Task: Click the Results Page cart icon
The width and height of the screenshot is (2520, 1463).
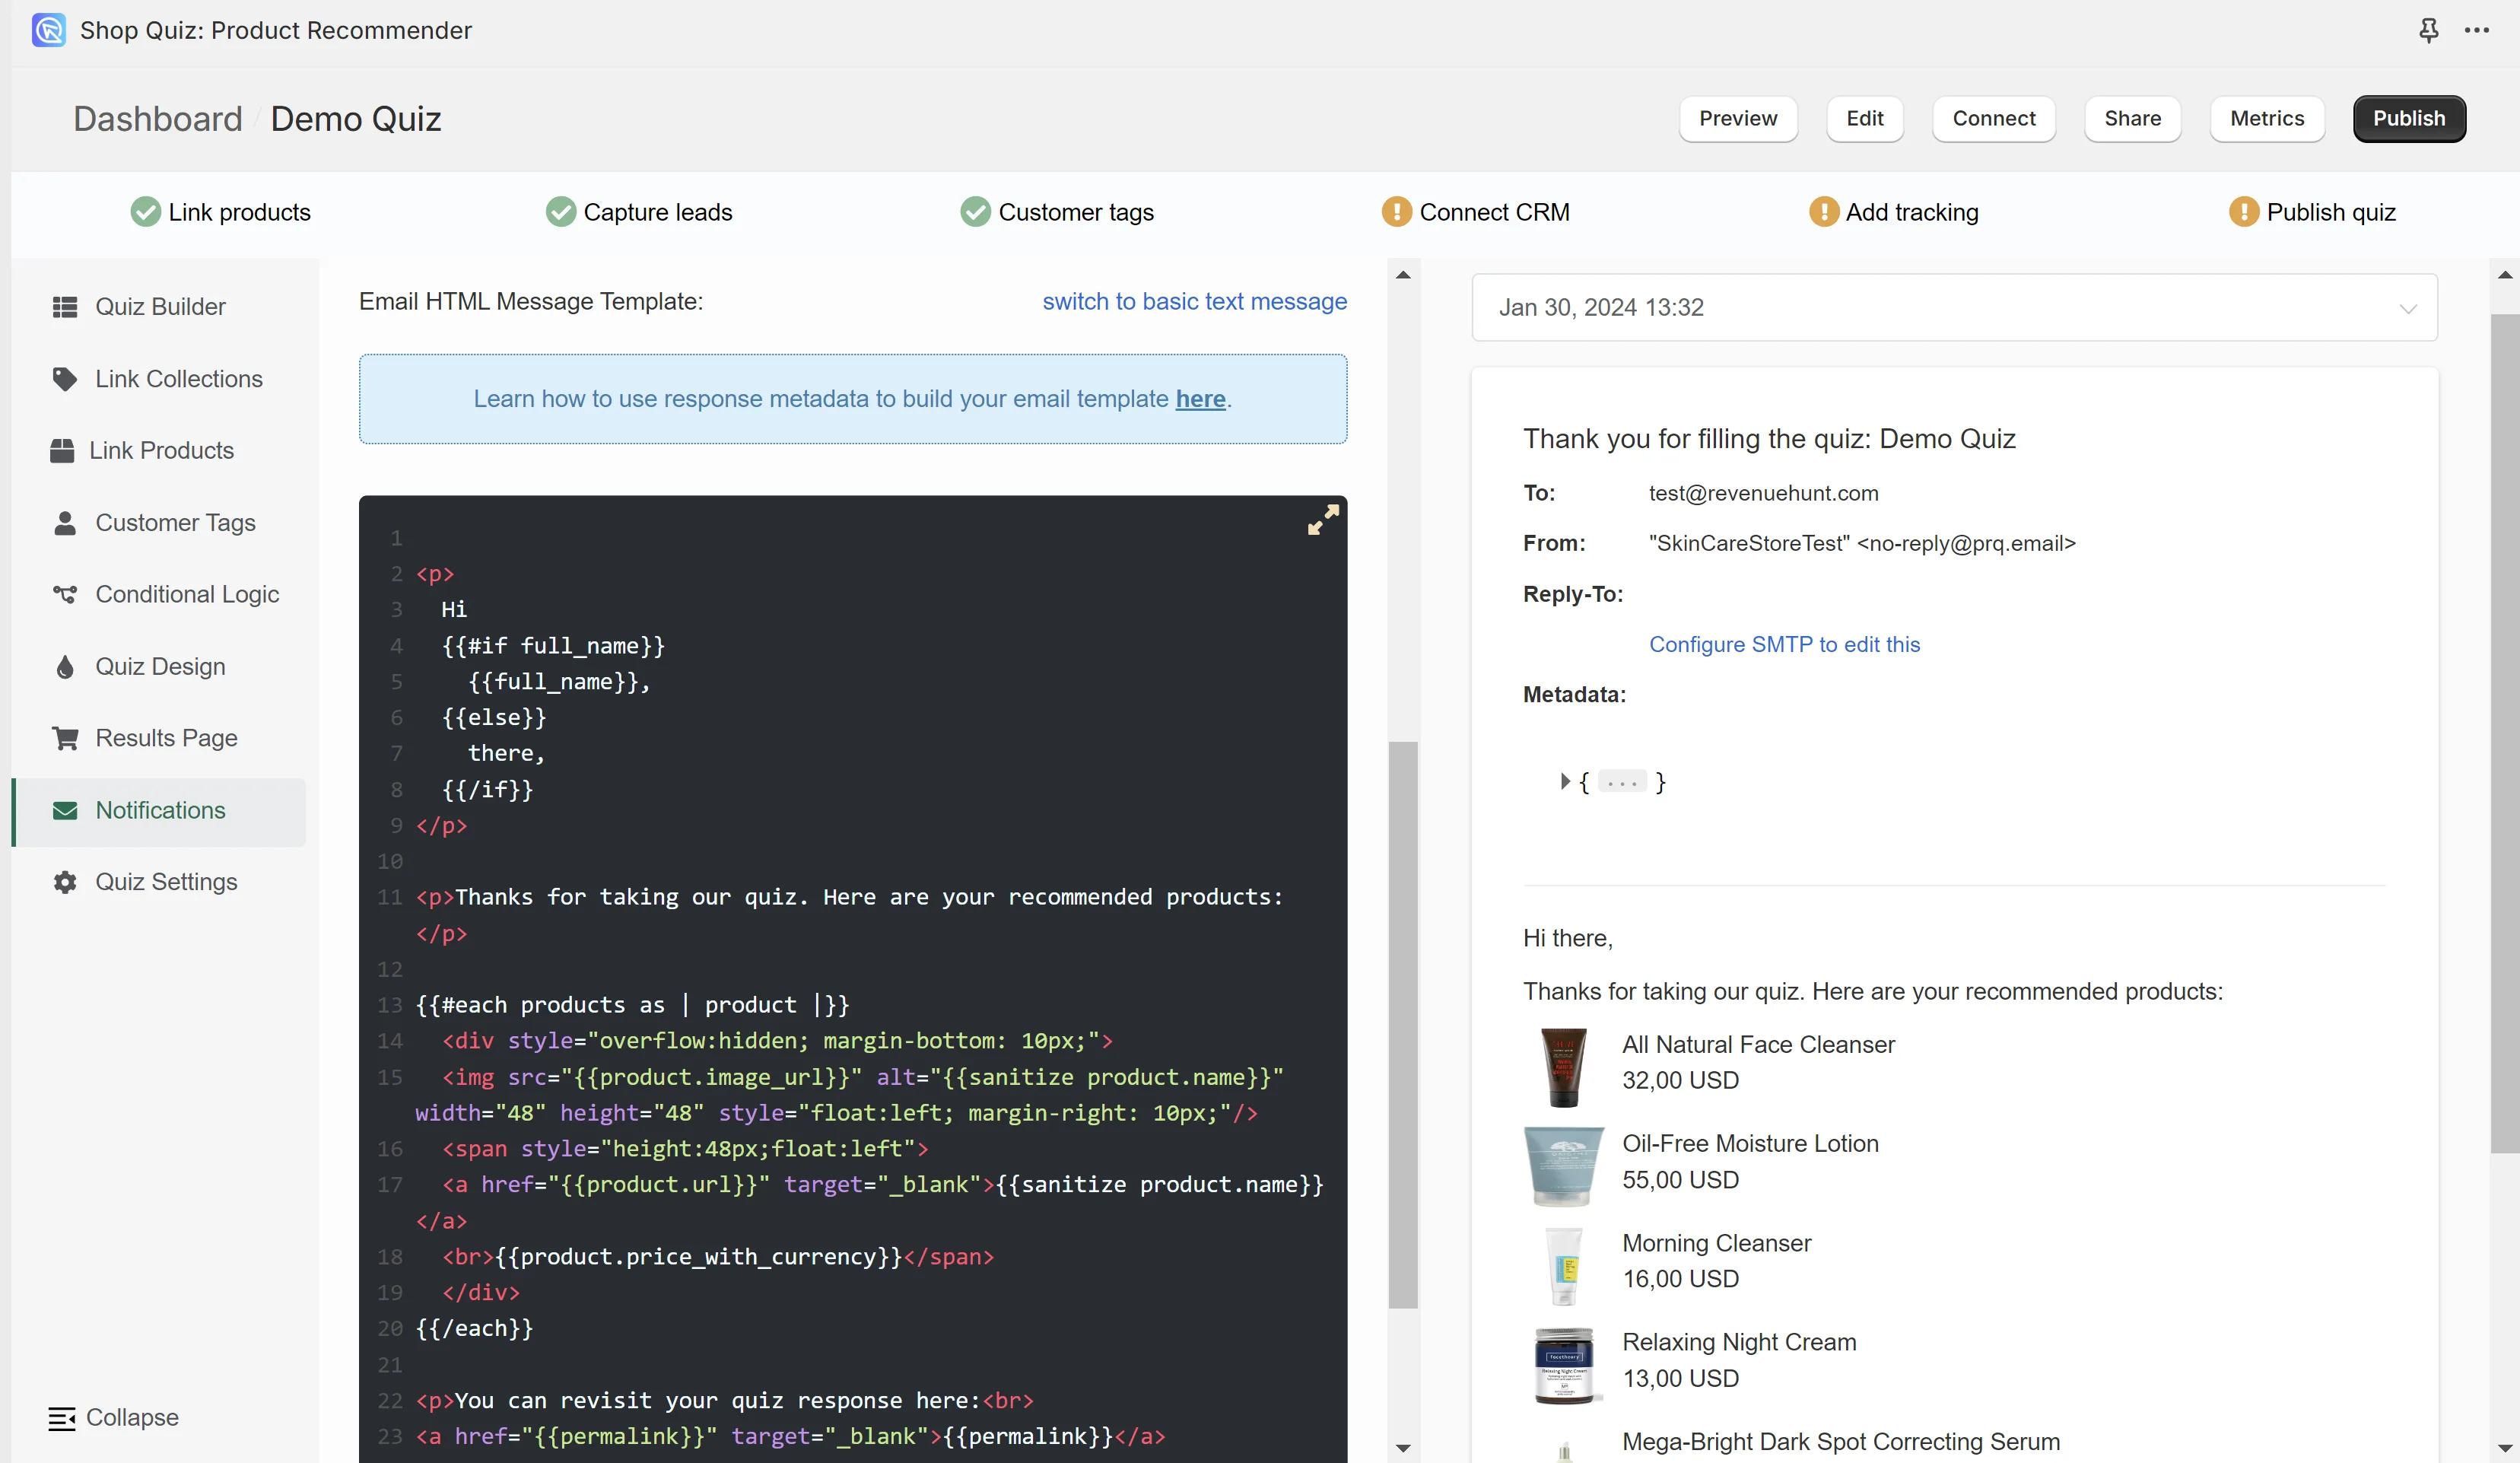Action: (65, 738)
